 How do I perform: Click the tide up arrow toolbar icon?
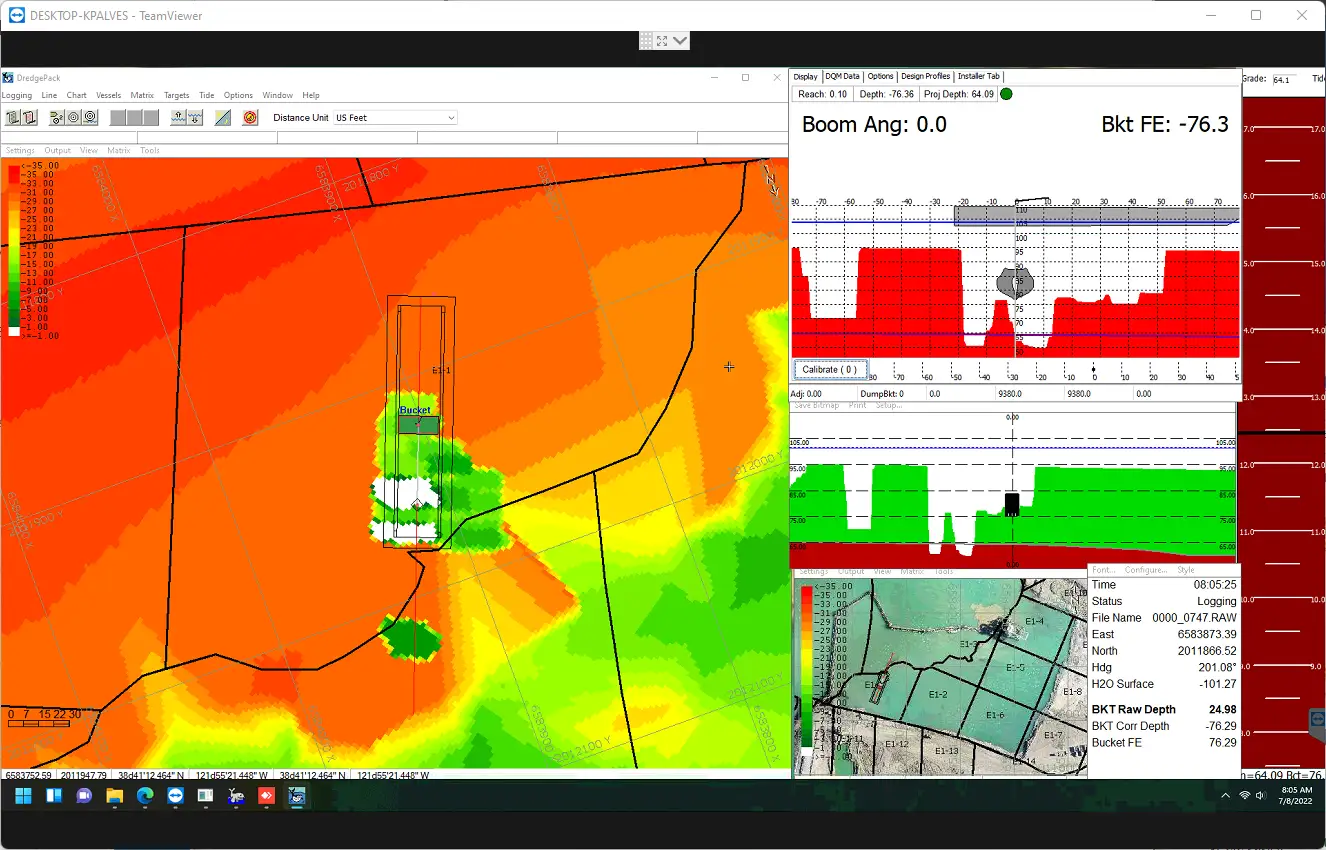coord(178,118)
